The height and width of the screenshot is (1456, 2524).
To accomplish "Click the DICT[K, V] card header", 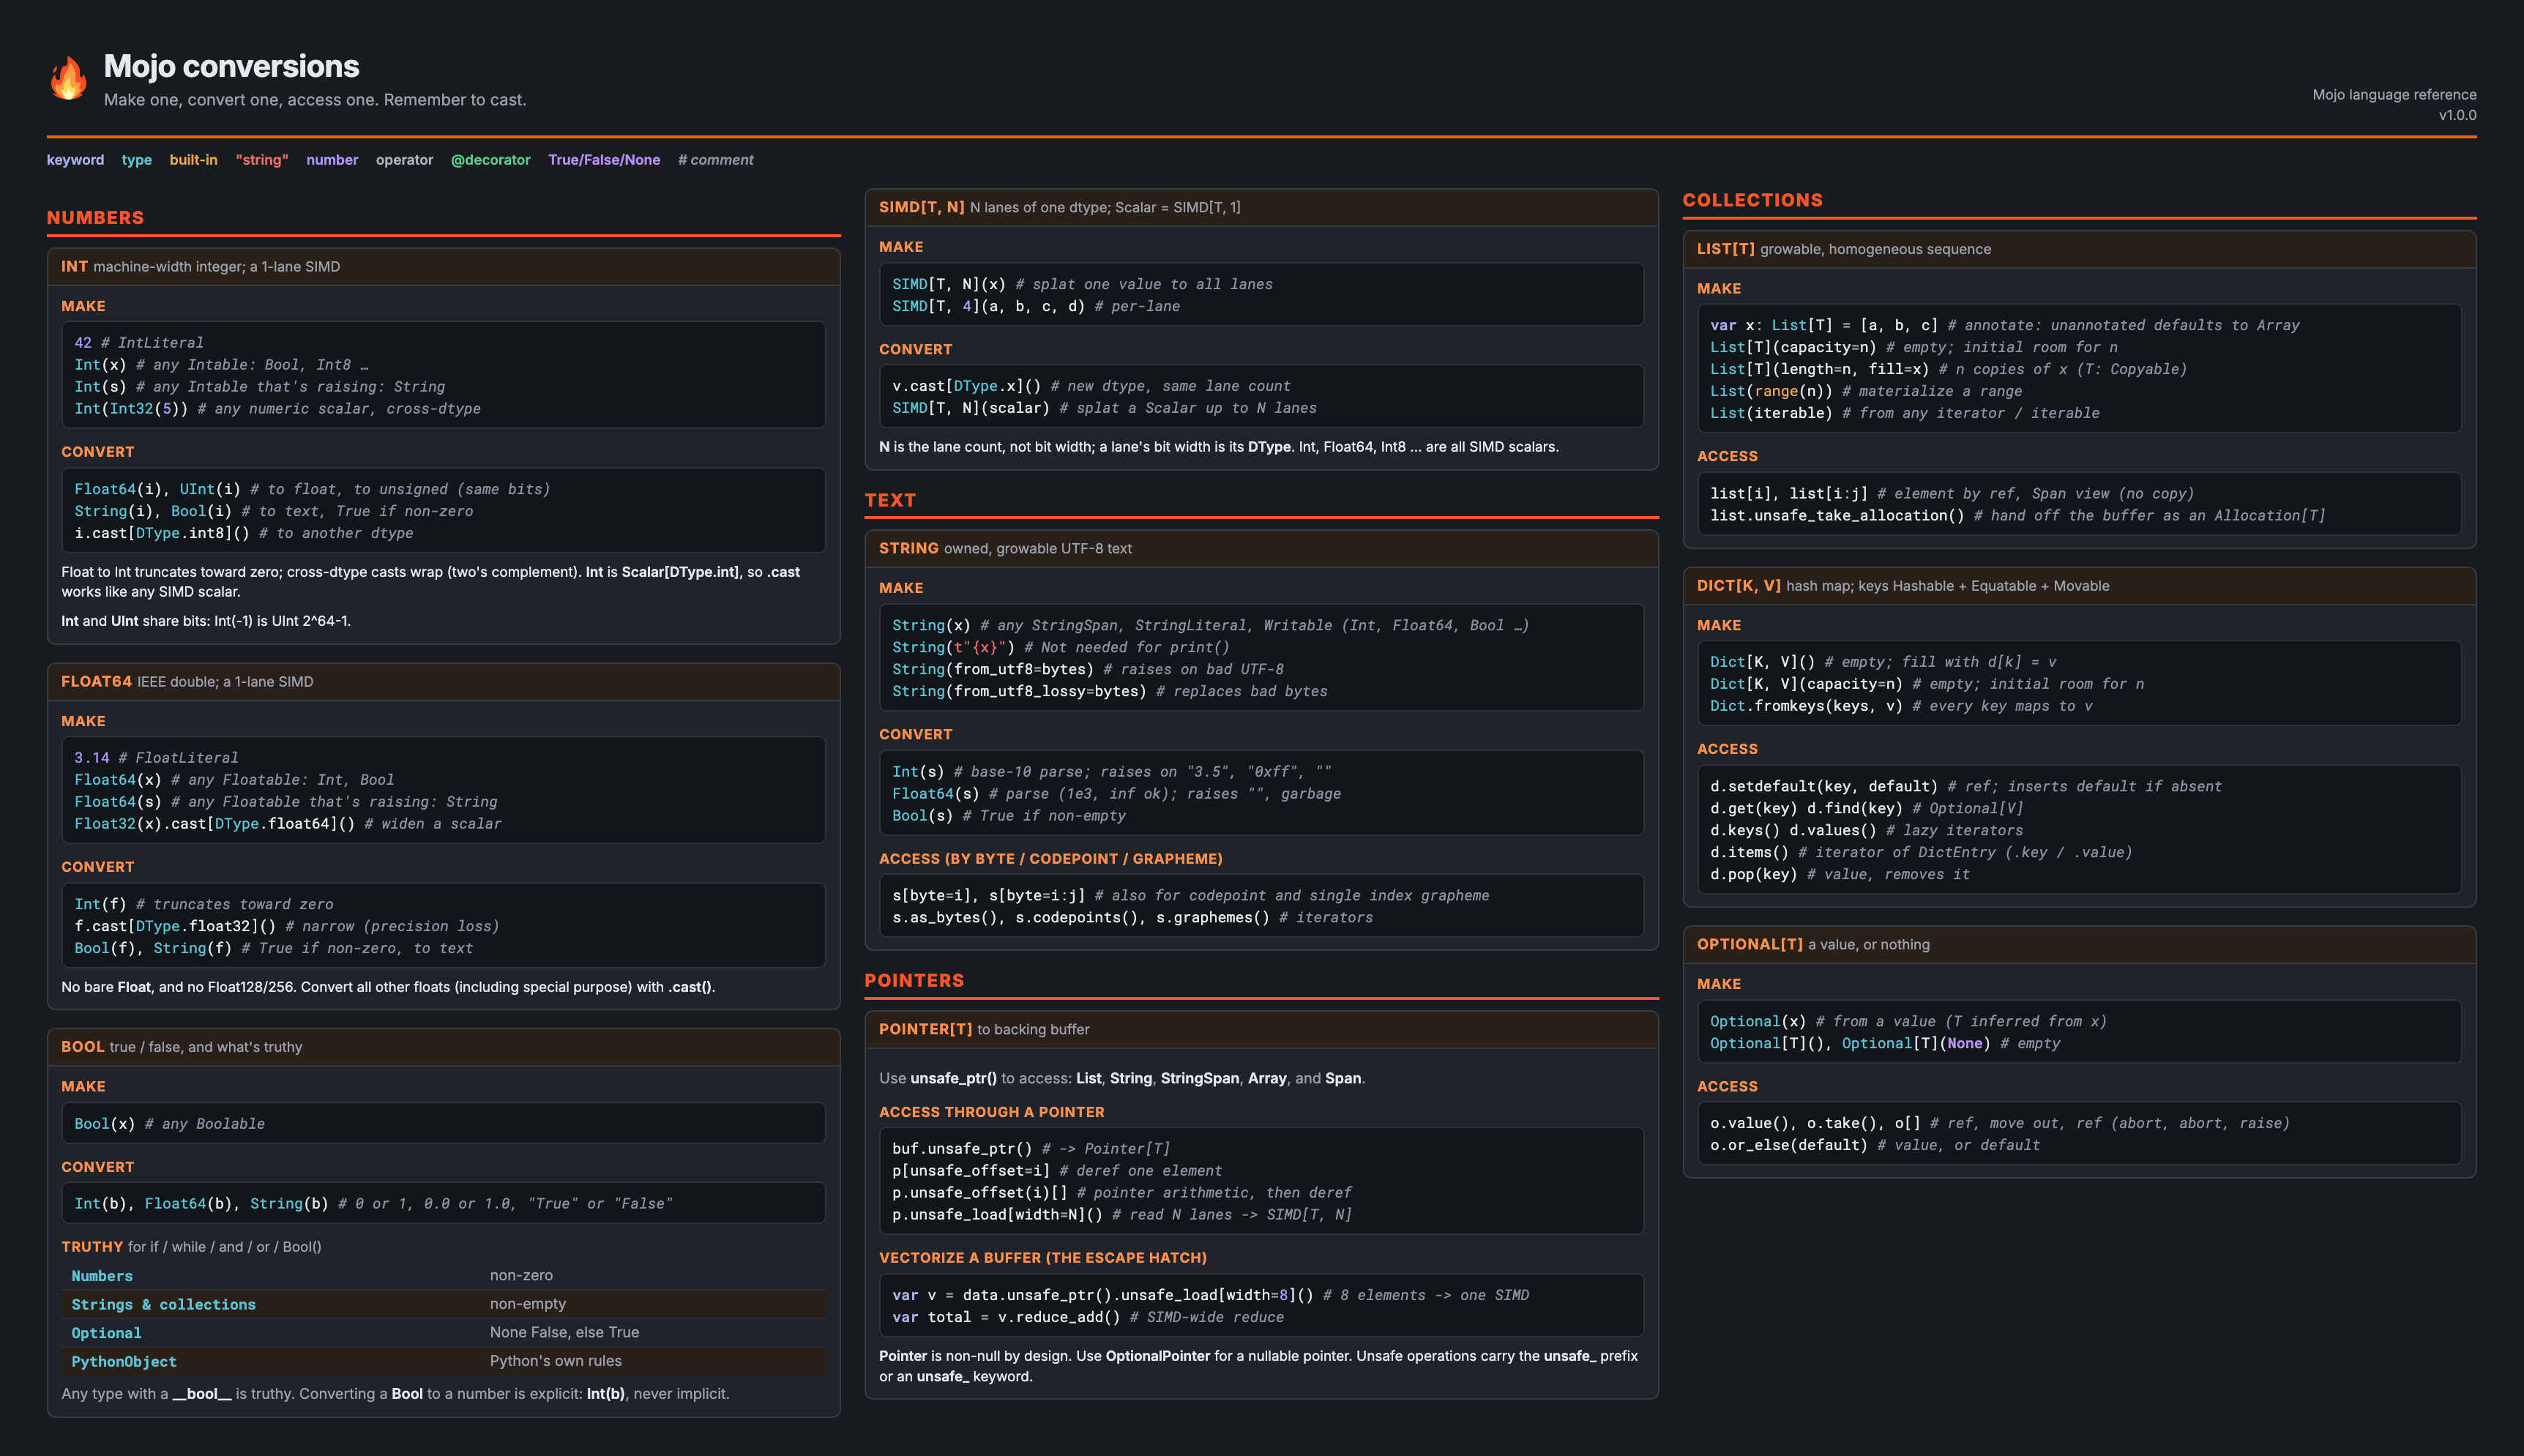I will (x=2079, y=586).
